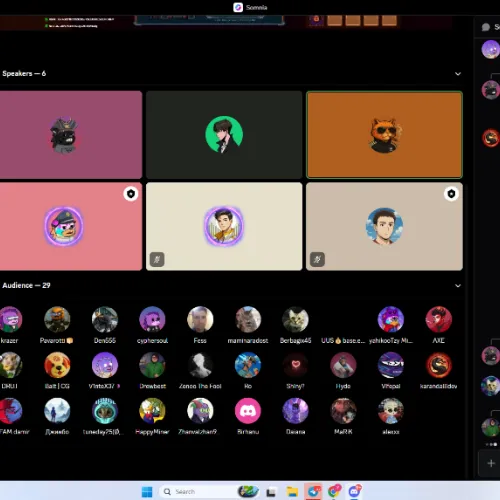Click the Birhanu audience avatar
Image resolution: width=500 pixels, height=500 pixels.
tap(248, 411)
